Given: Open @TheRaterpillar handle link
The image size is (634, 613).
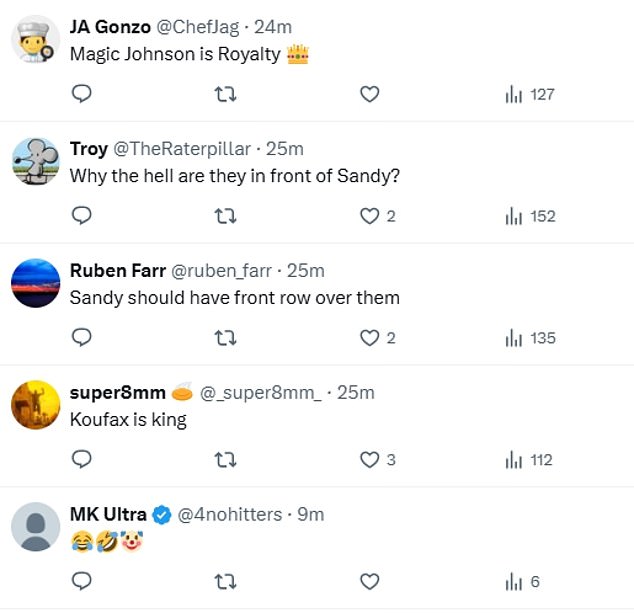Looking at the screenshot, I should tap(182, 149).
